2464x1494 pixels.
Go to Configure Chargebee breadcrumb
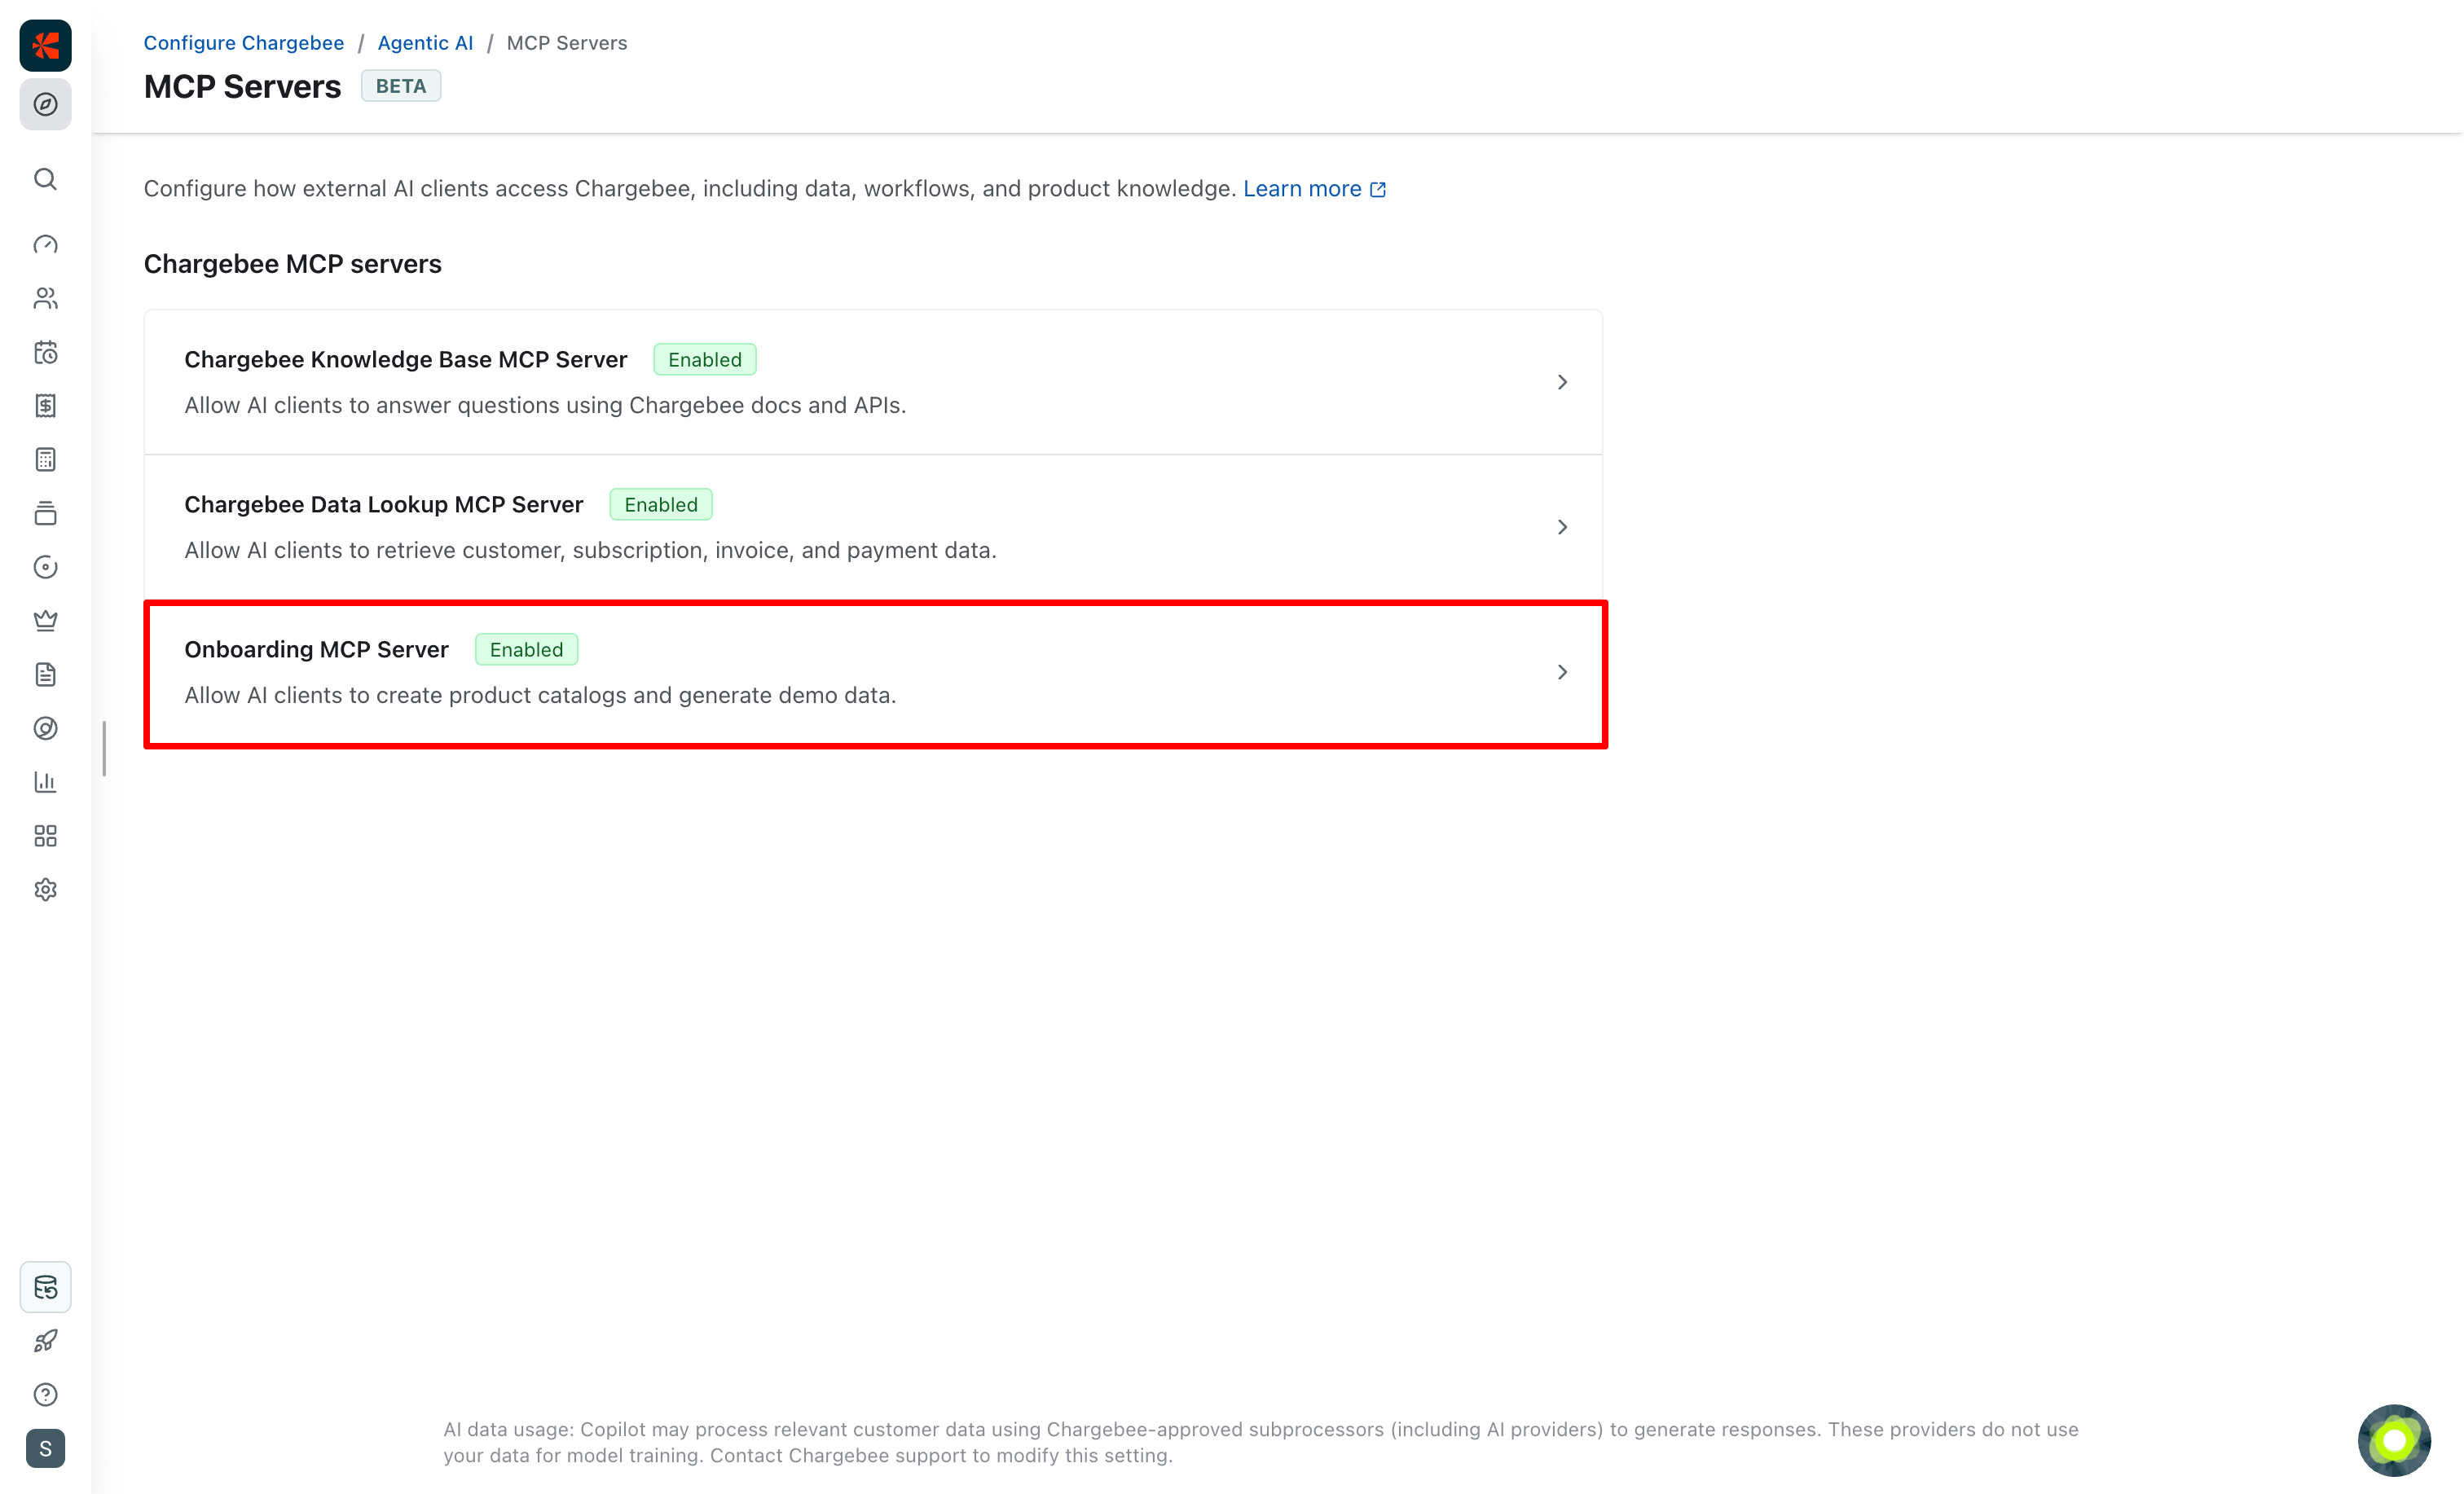(x=244, y=43)
